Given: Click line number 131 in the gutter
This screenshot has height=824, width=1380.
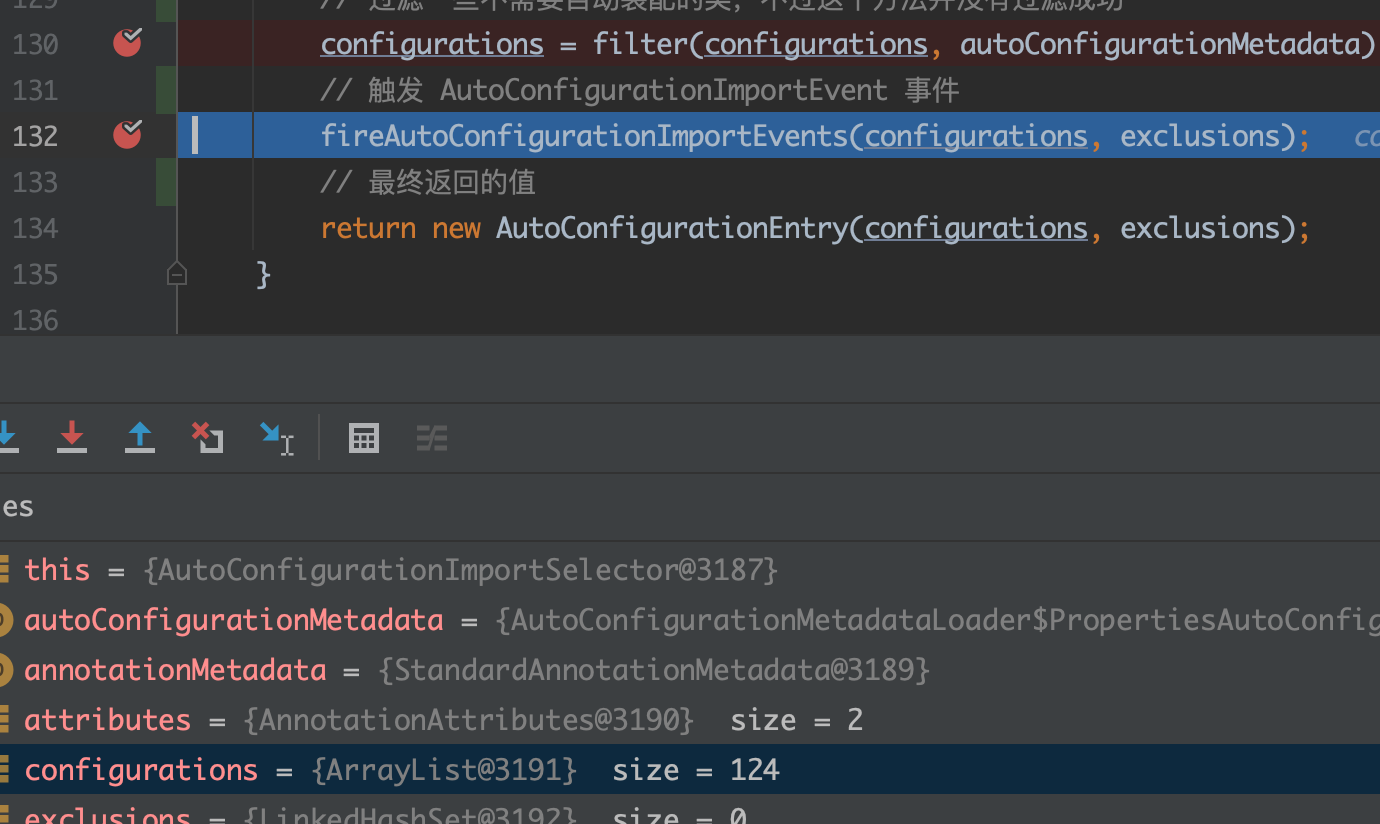Looking at the screenshot, I should (35, 90).
